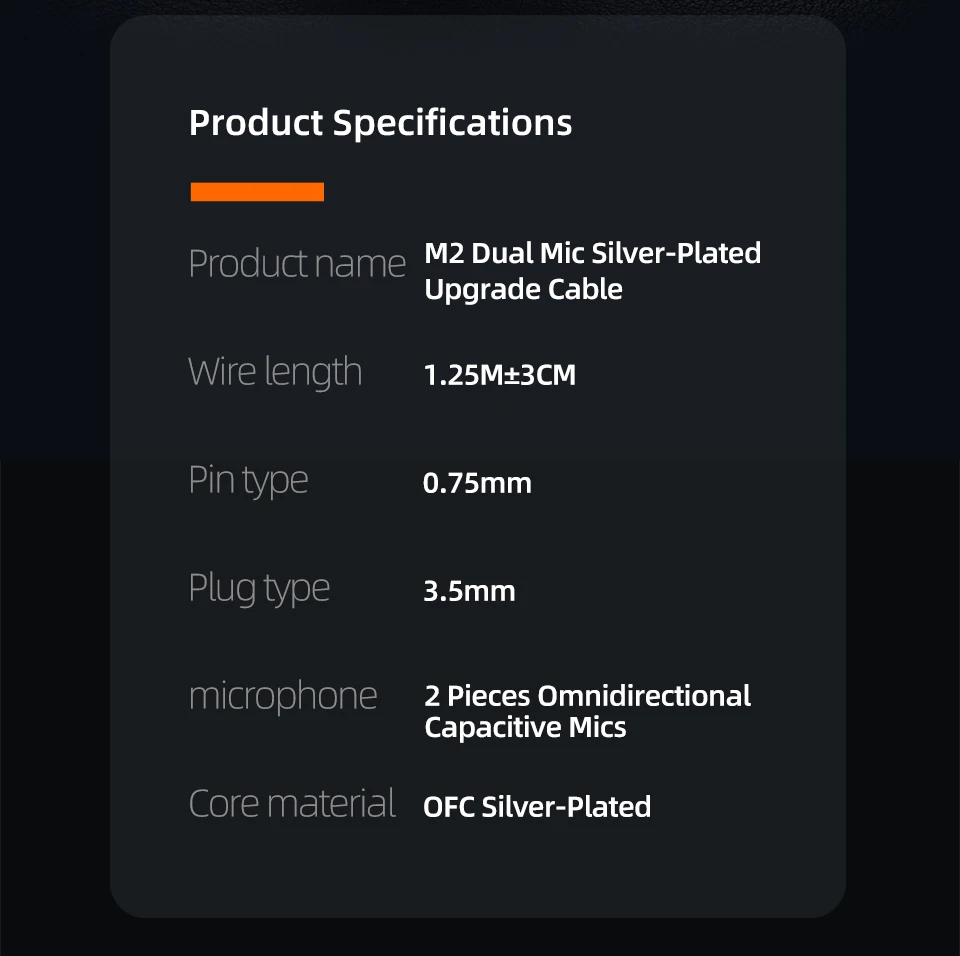
Task: Click the "Pin type" label
Action: coord(248,480)
